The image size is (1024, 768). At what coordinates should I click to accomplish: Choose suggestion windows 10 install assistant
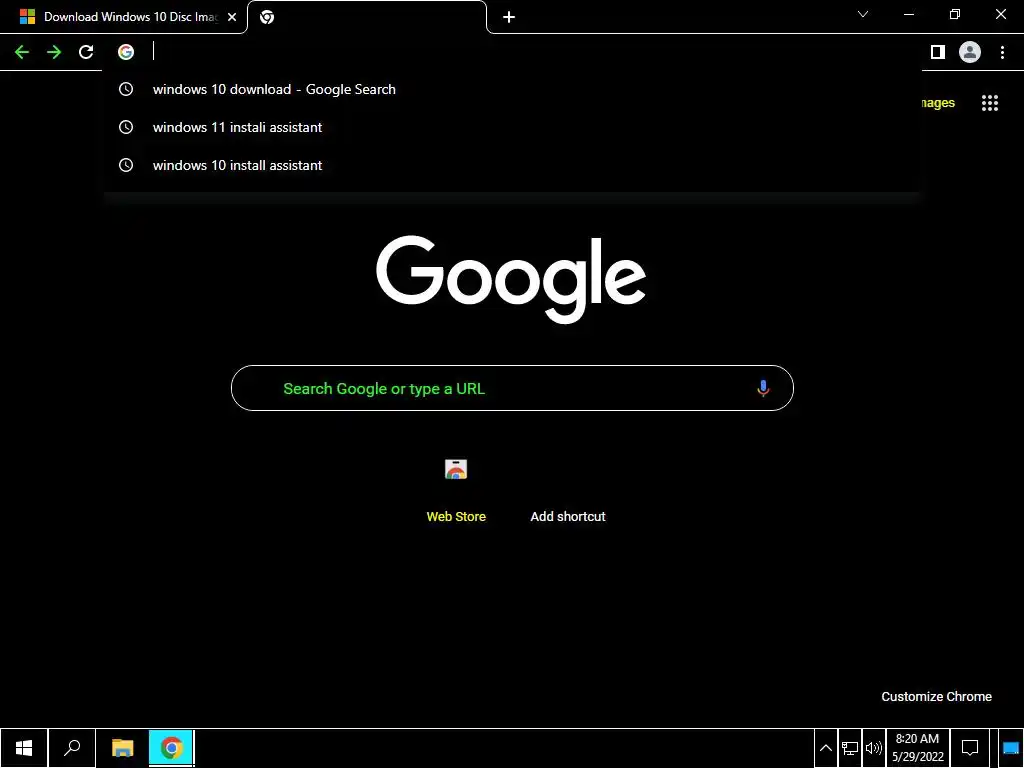(513, 165)
